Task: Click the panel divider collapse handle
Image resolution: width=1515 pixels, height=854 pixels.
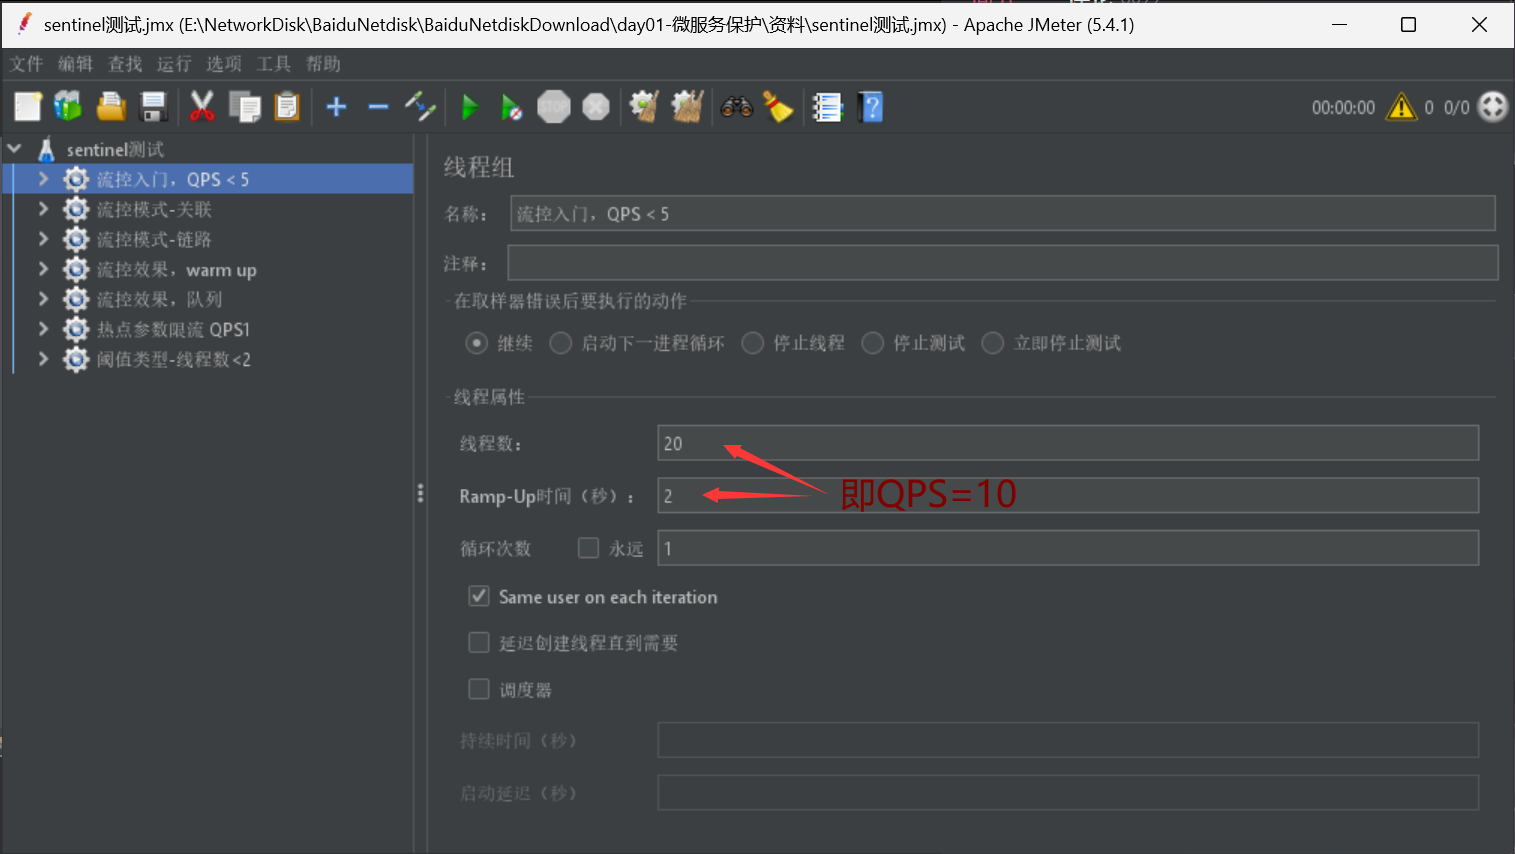Action: coord(420,493)
